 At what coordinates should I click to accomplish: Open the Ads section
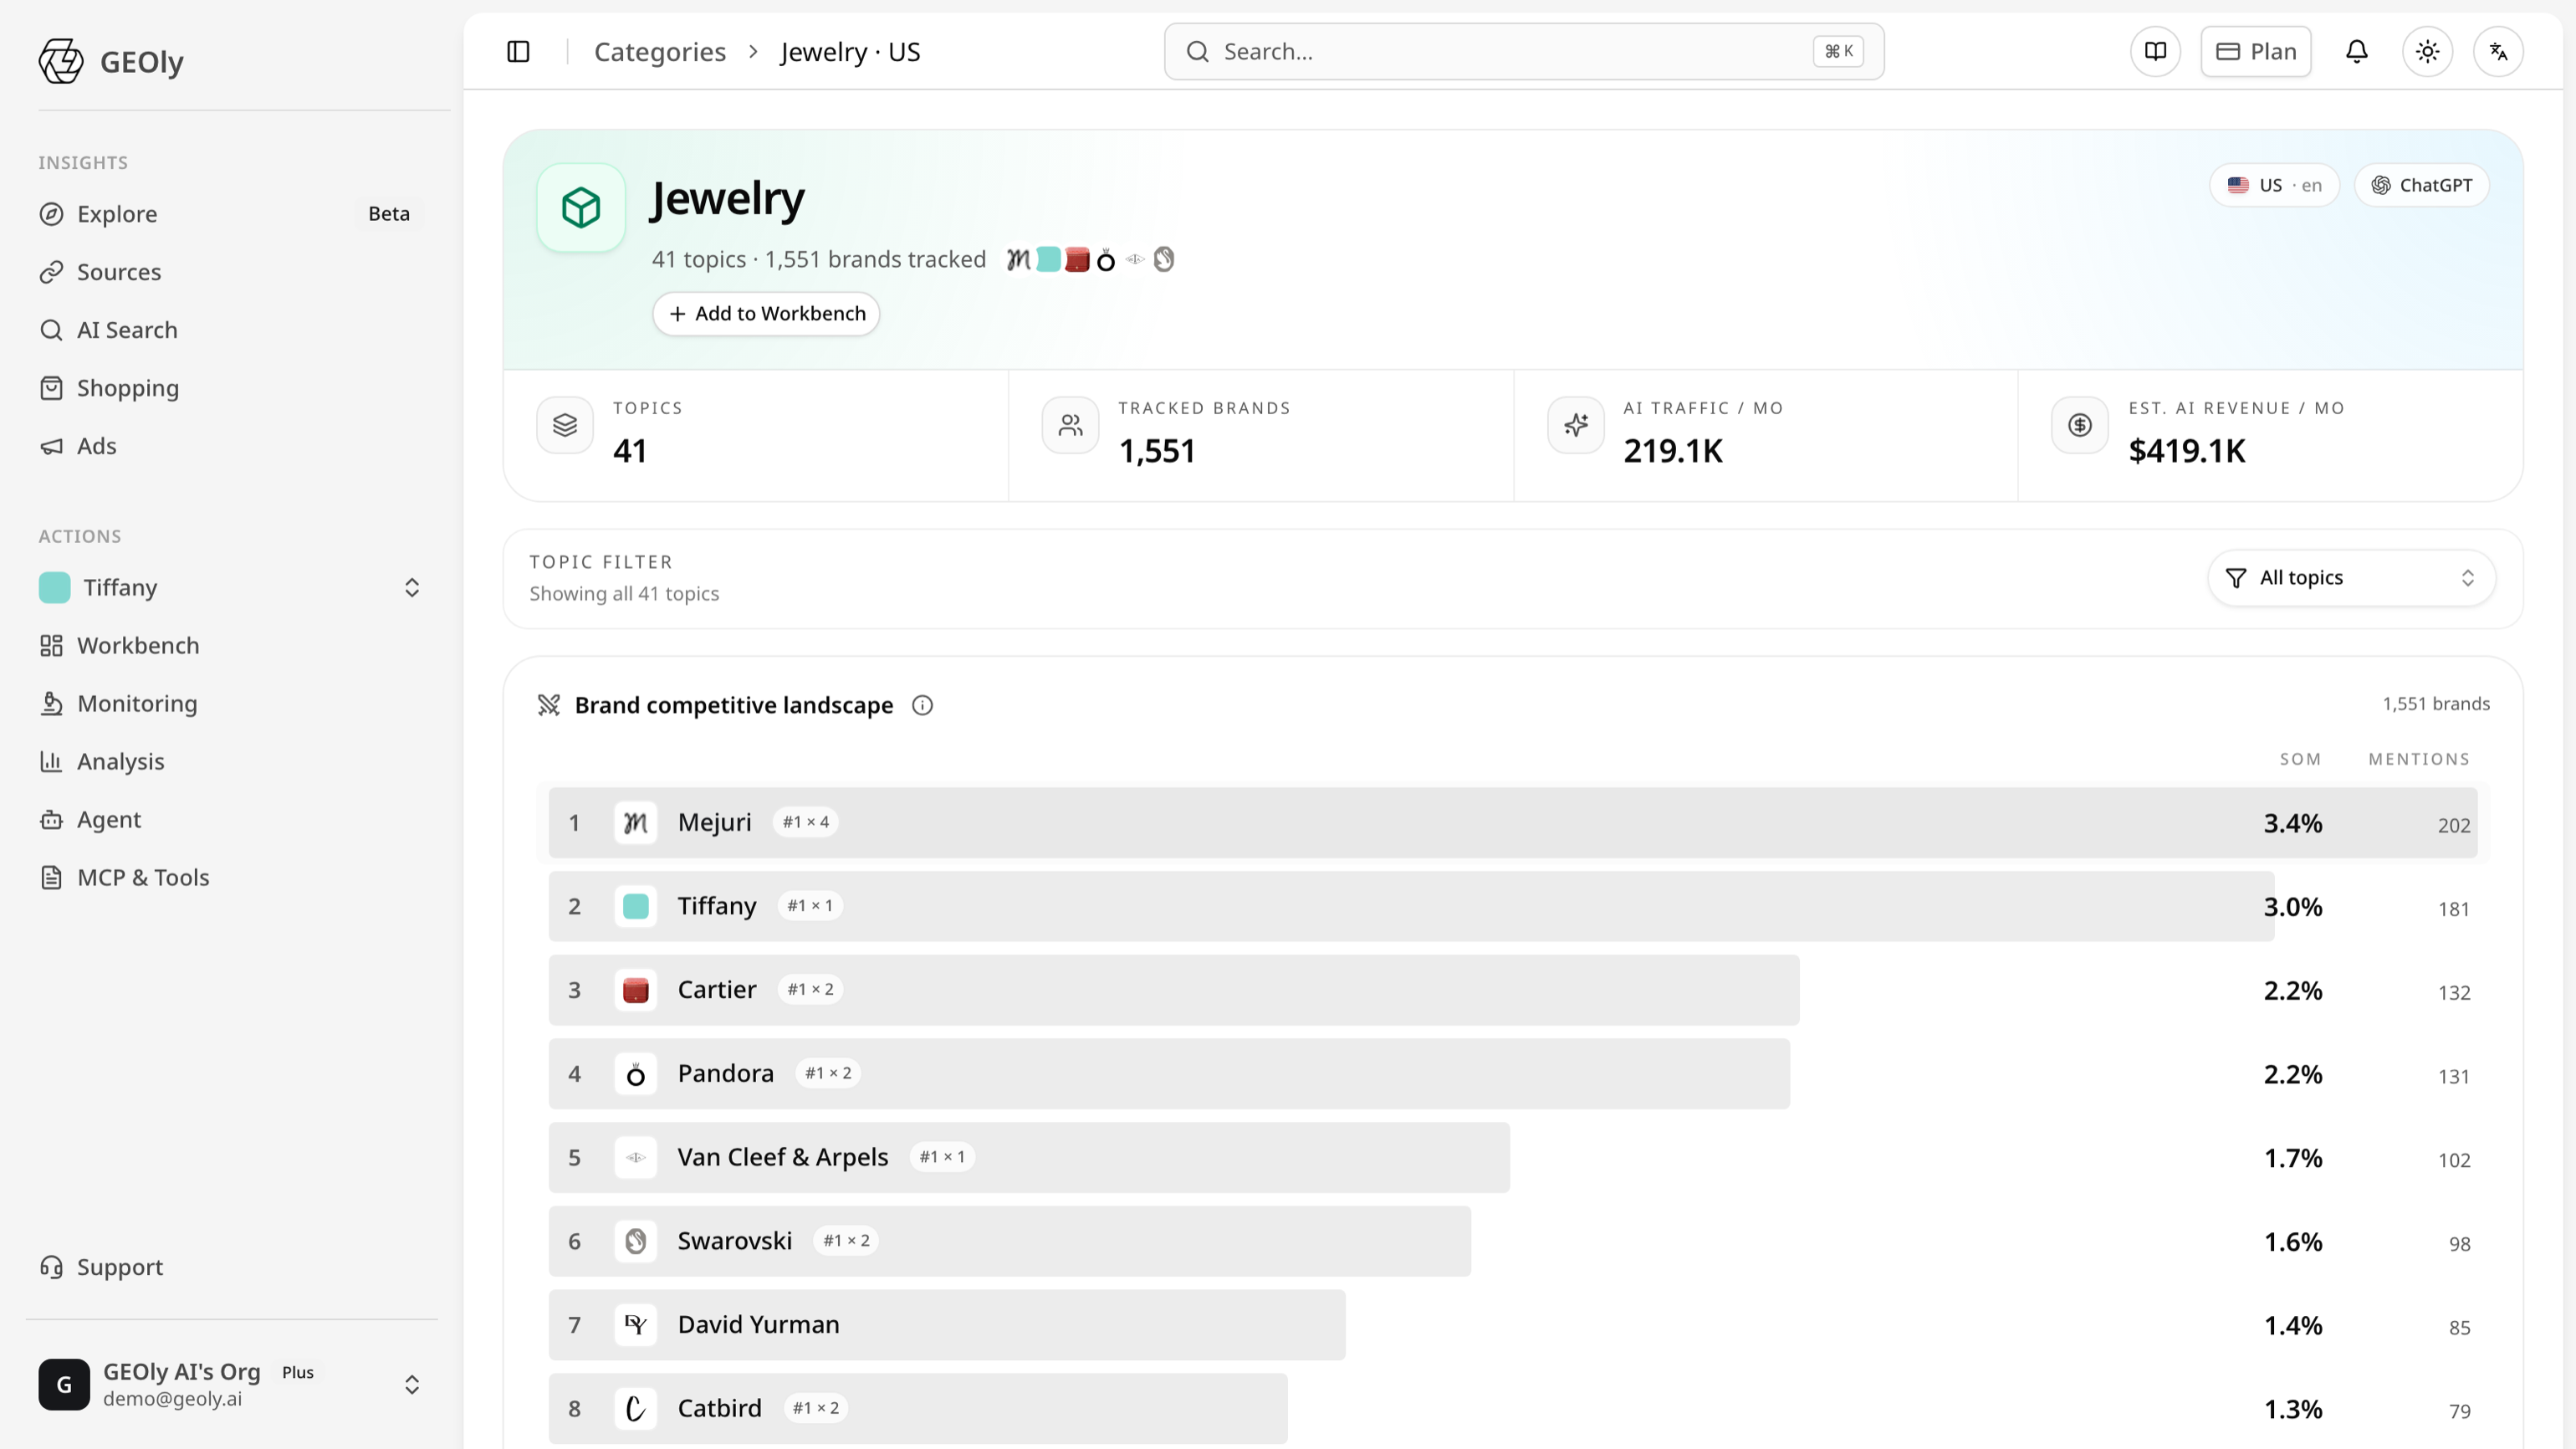(x=232, y=446)
